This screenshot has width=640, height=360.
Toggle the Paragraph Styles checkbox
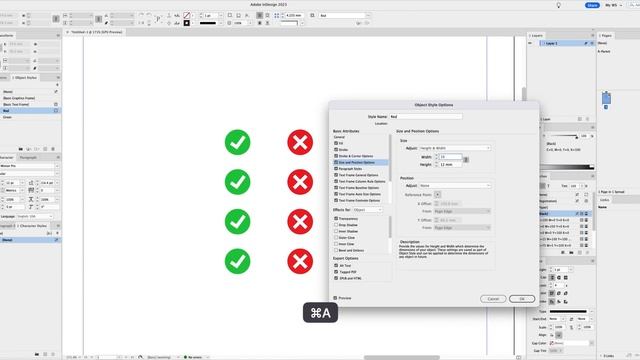[336, 169]
